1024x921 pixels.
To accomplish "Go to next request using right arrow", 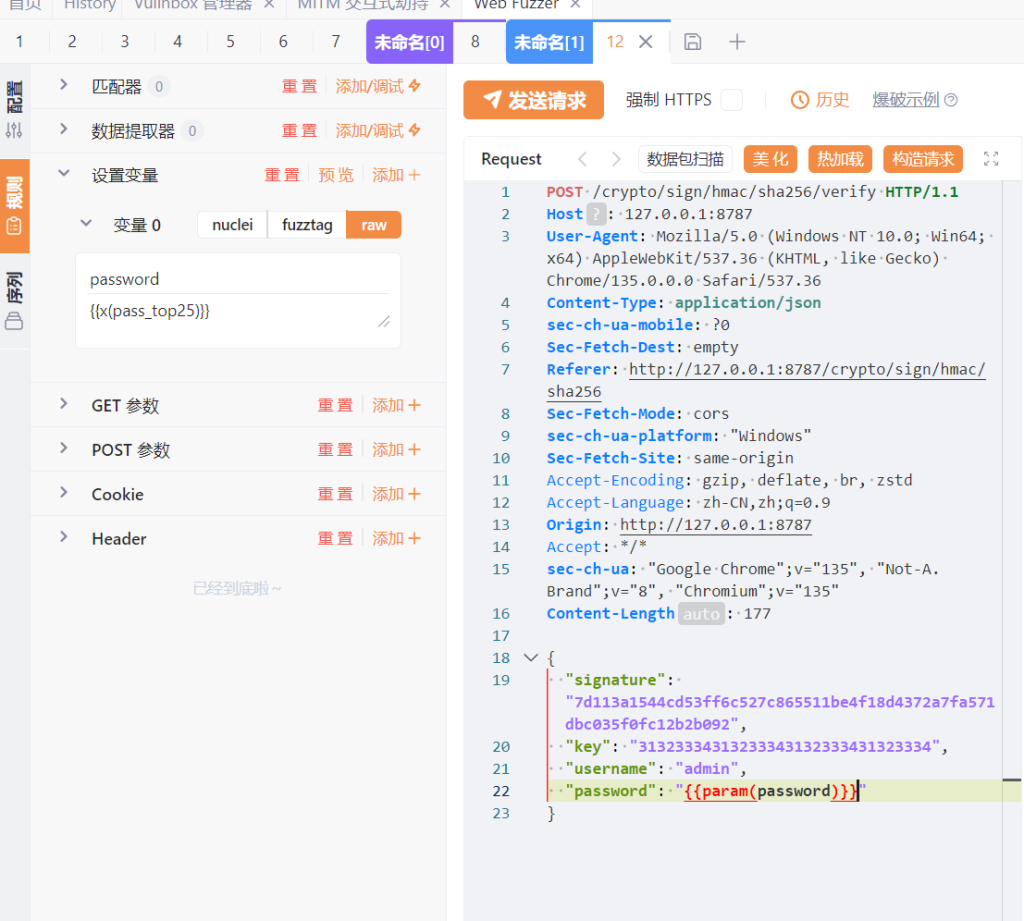I will coord(616,159).
